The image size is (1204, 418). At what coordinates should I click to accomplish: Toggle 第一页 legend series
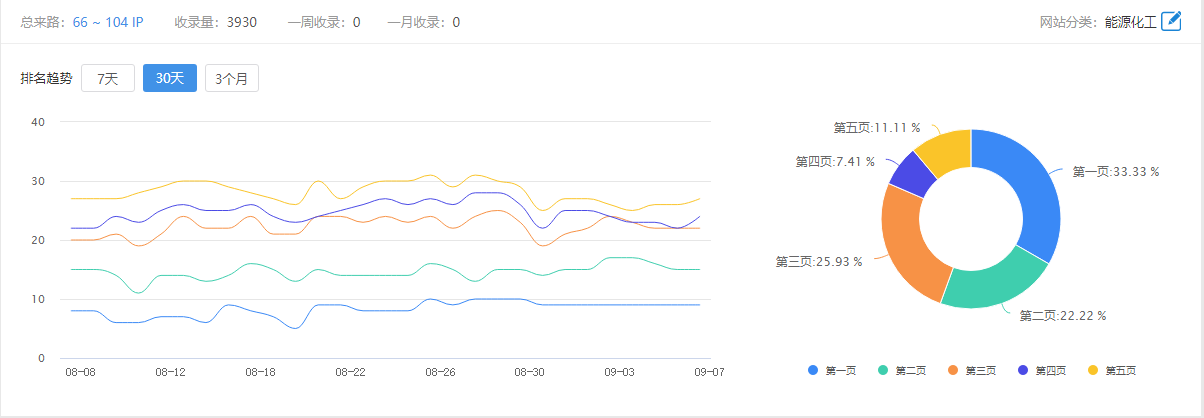point(832,371)
